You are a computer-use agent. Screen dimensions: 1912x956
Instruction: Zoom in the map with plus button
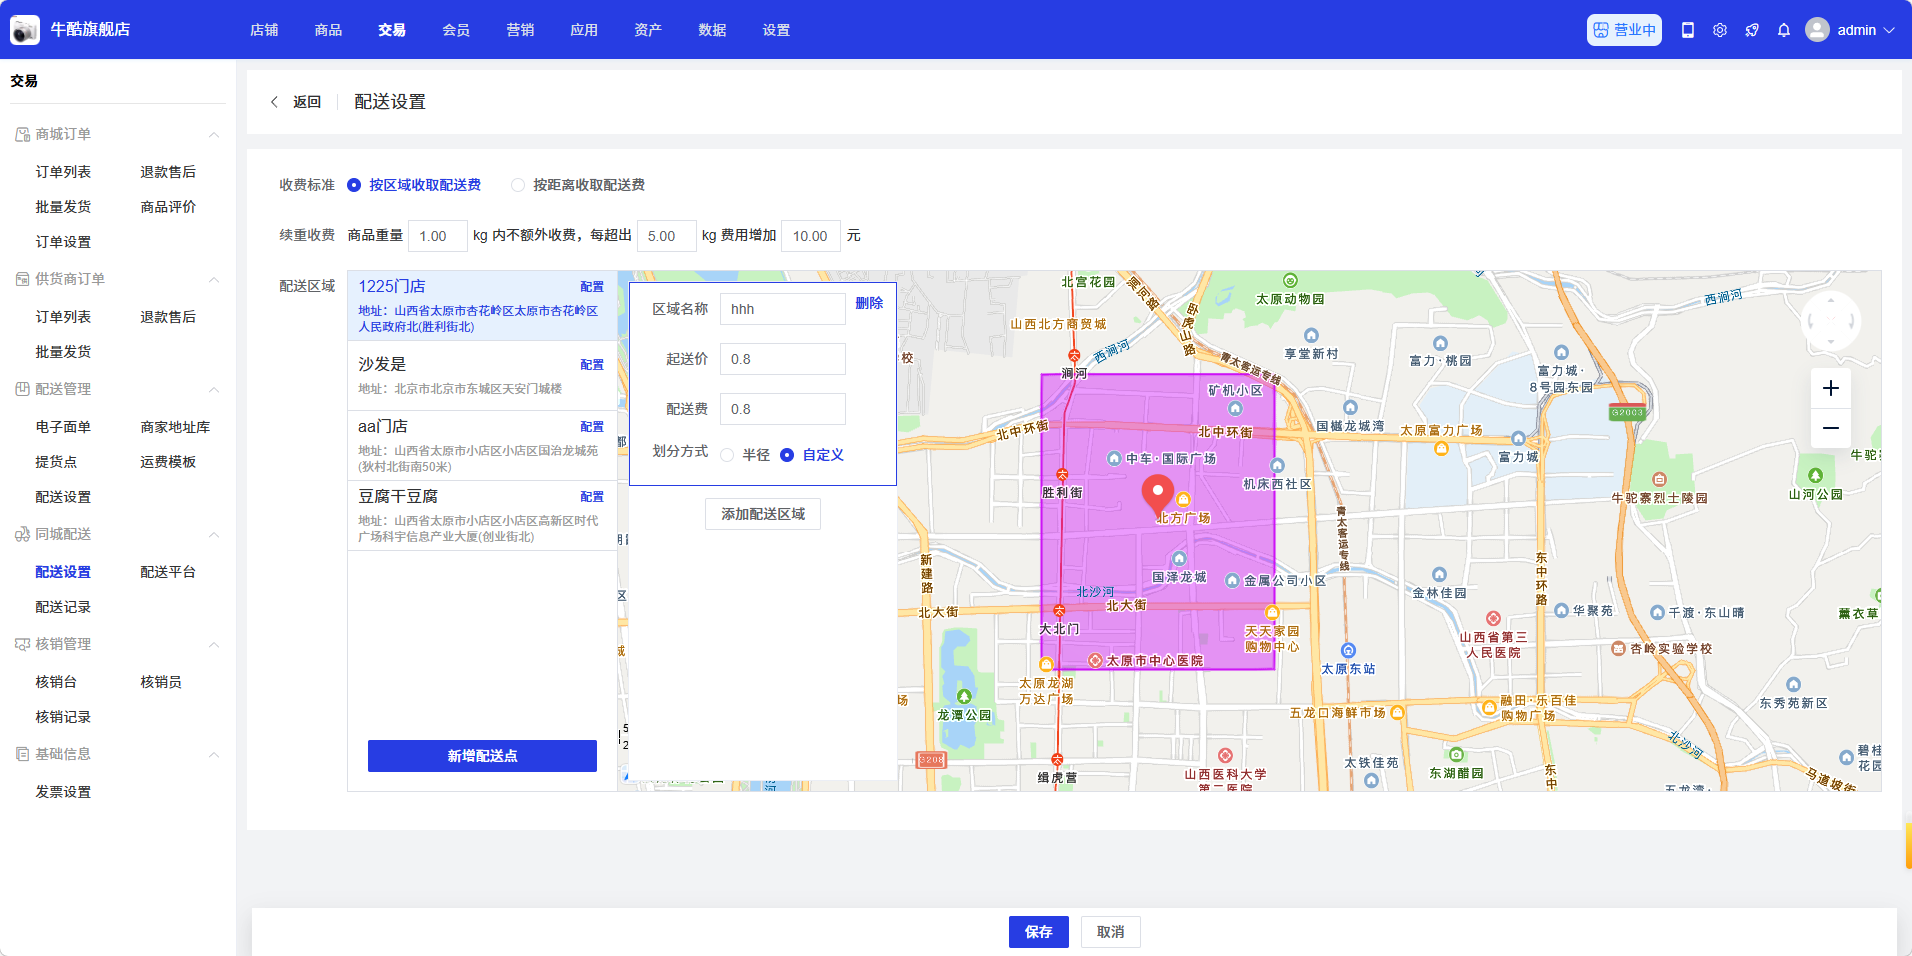tap(1831, 388)
